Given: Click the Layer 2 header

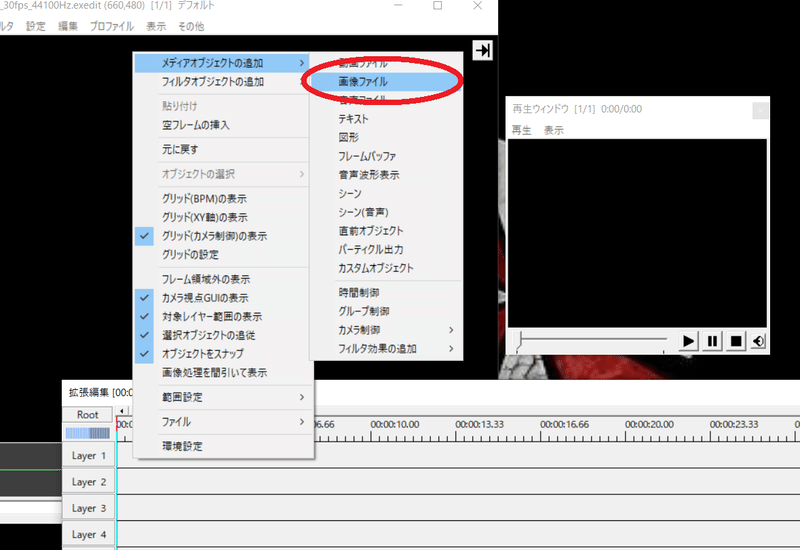Looking at the screenshot, I should 89,482.
